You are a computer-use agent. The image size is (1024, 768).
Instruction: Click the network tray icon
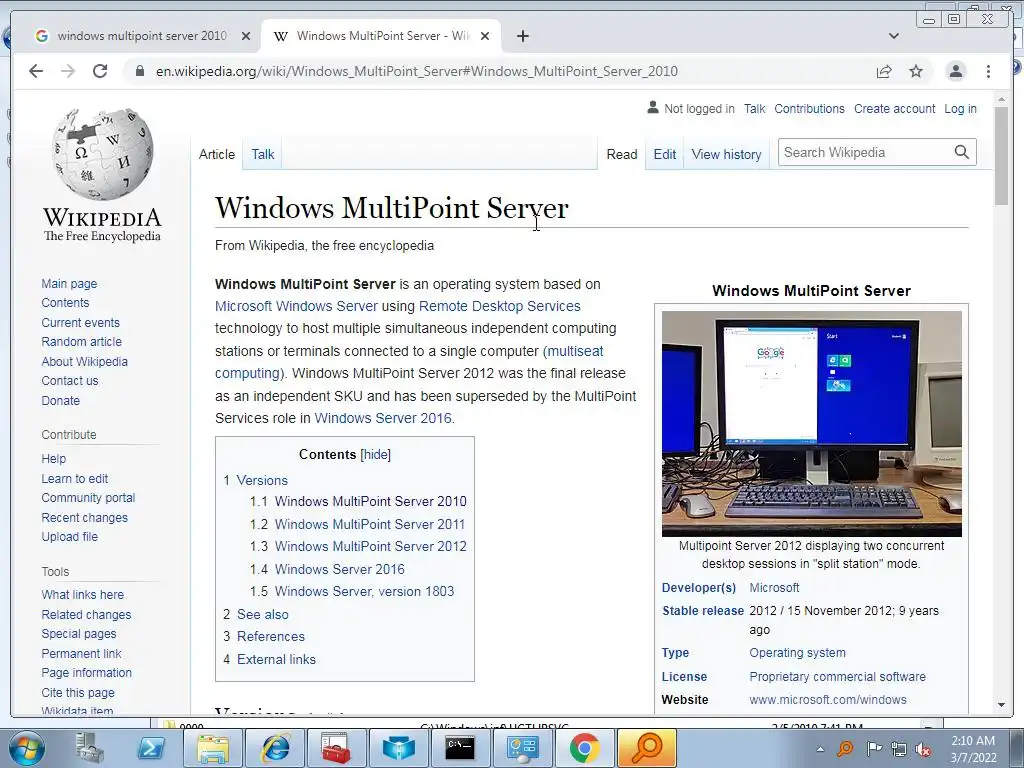(x=899, y=749)
